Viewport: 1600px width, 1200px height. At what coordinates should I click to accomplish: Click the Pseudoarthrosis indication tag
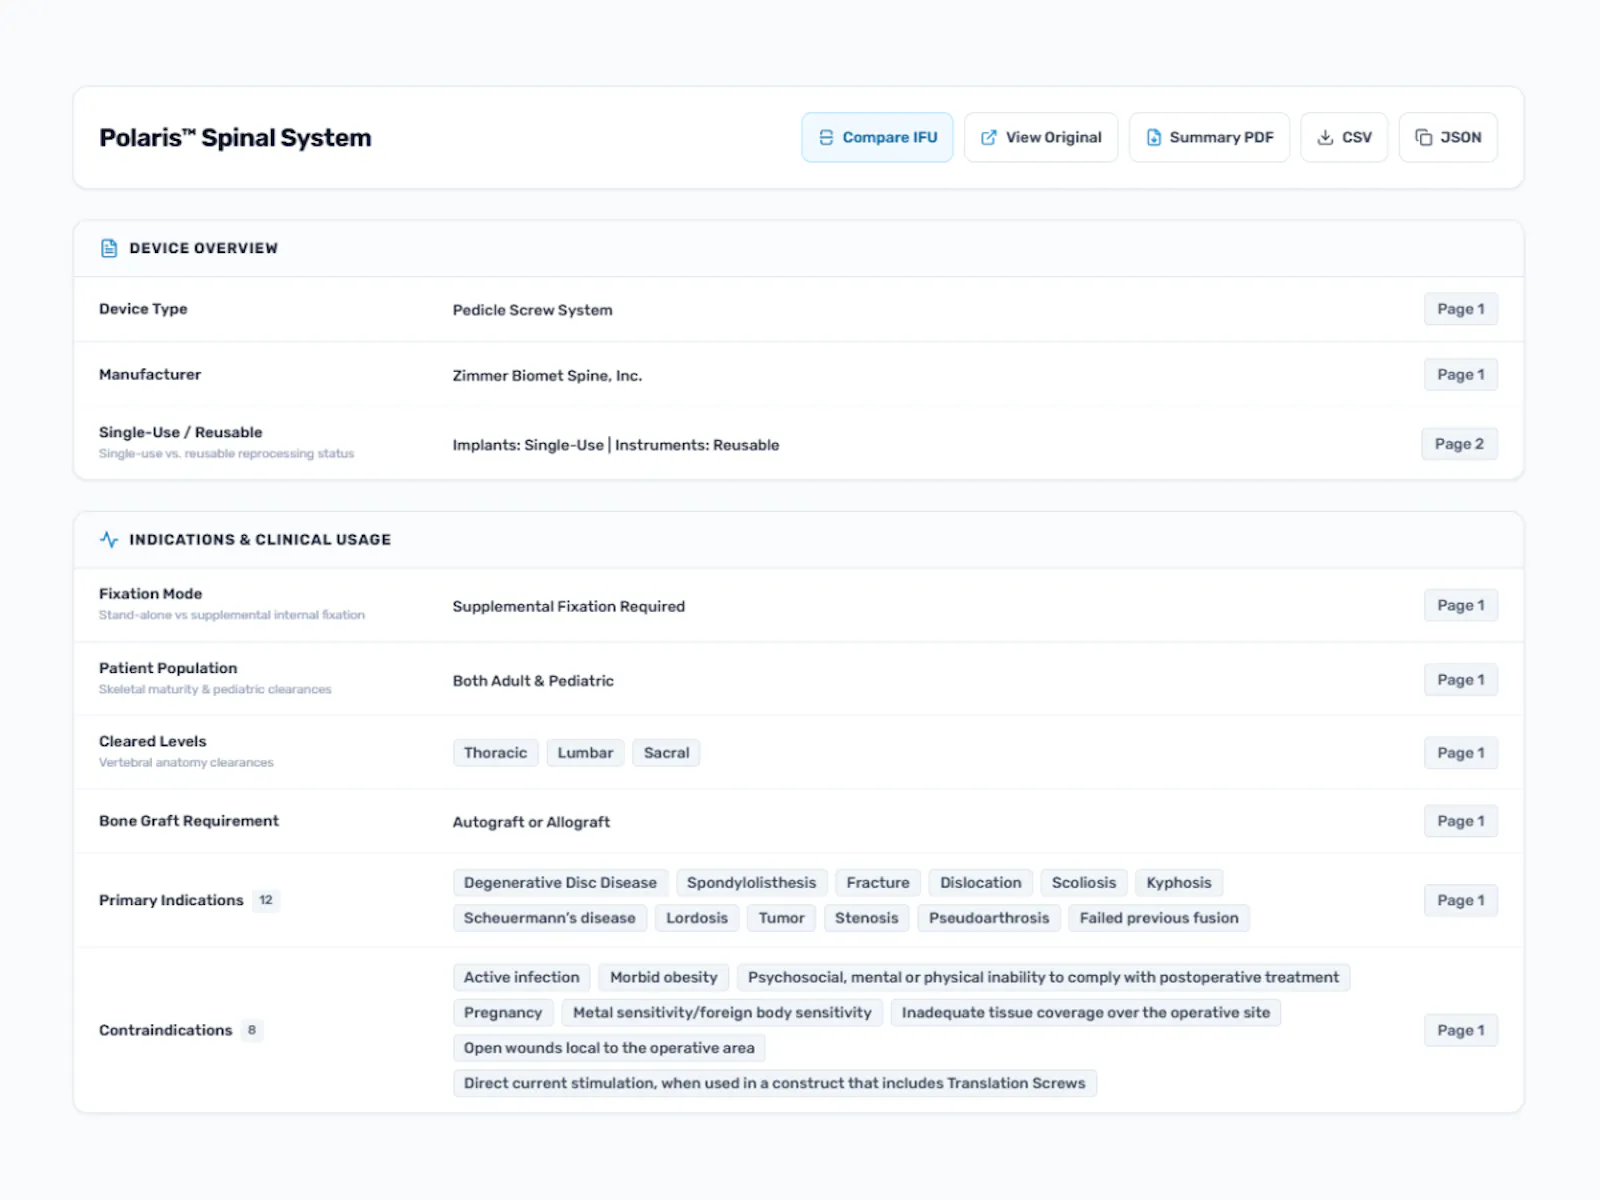point(989,918)
